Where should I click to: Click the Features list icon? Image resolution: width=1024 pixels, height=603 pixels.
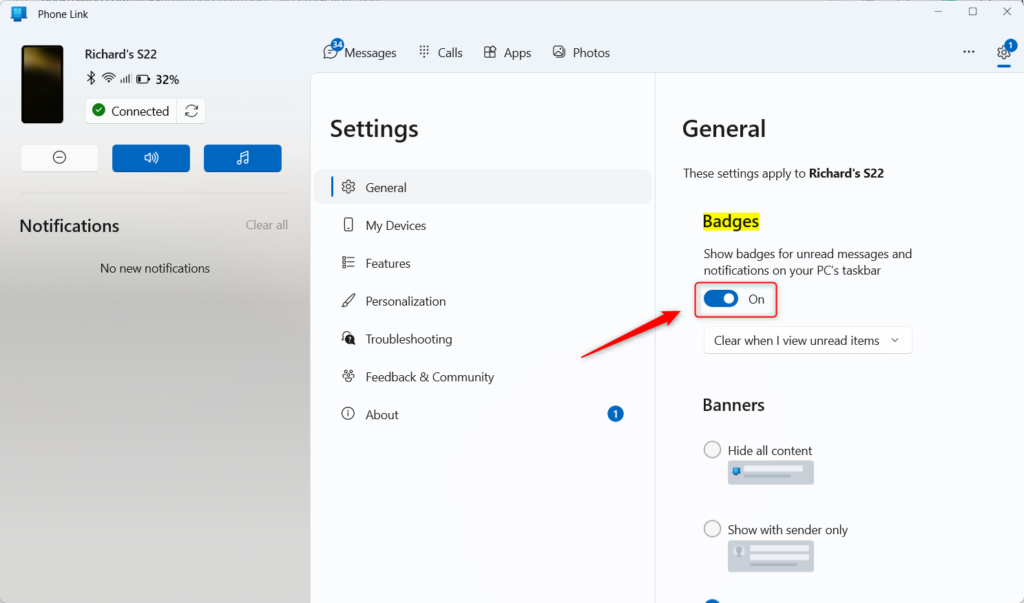[x=348, y=263]
